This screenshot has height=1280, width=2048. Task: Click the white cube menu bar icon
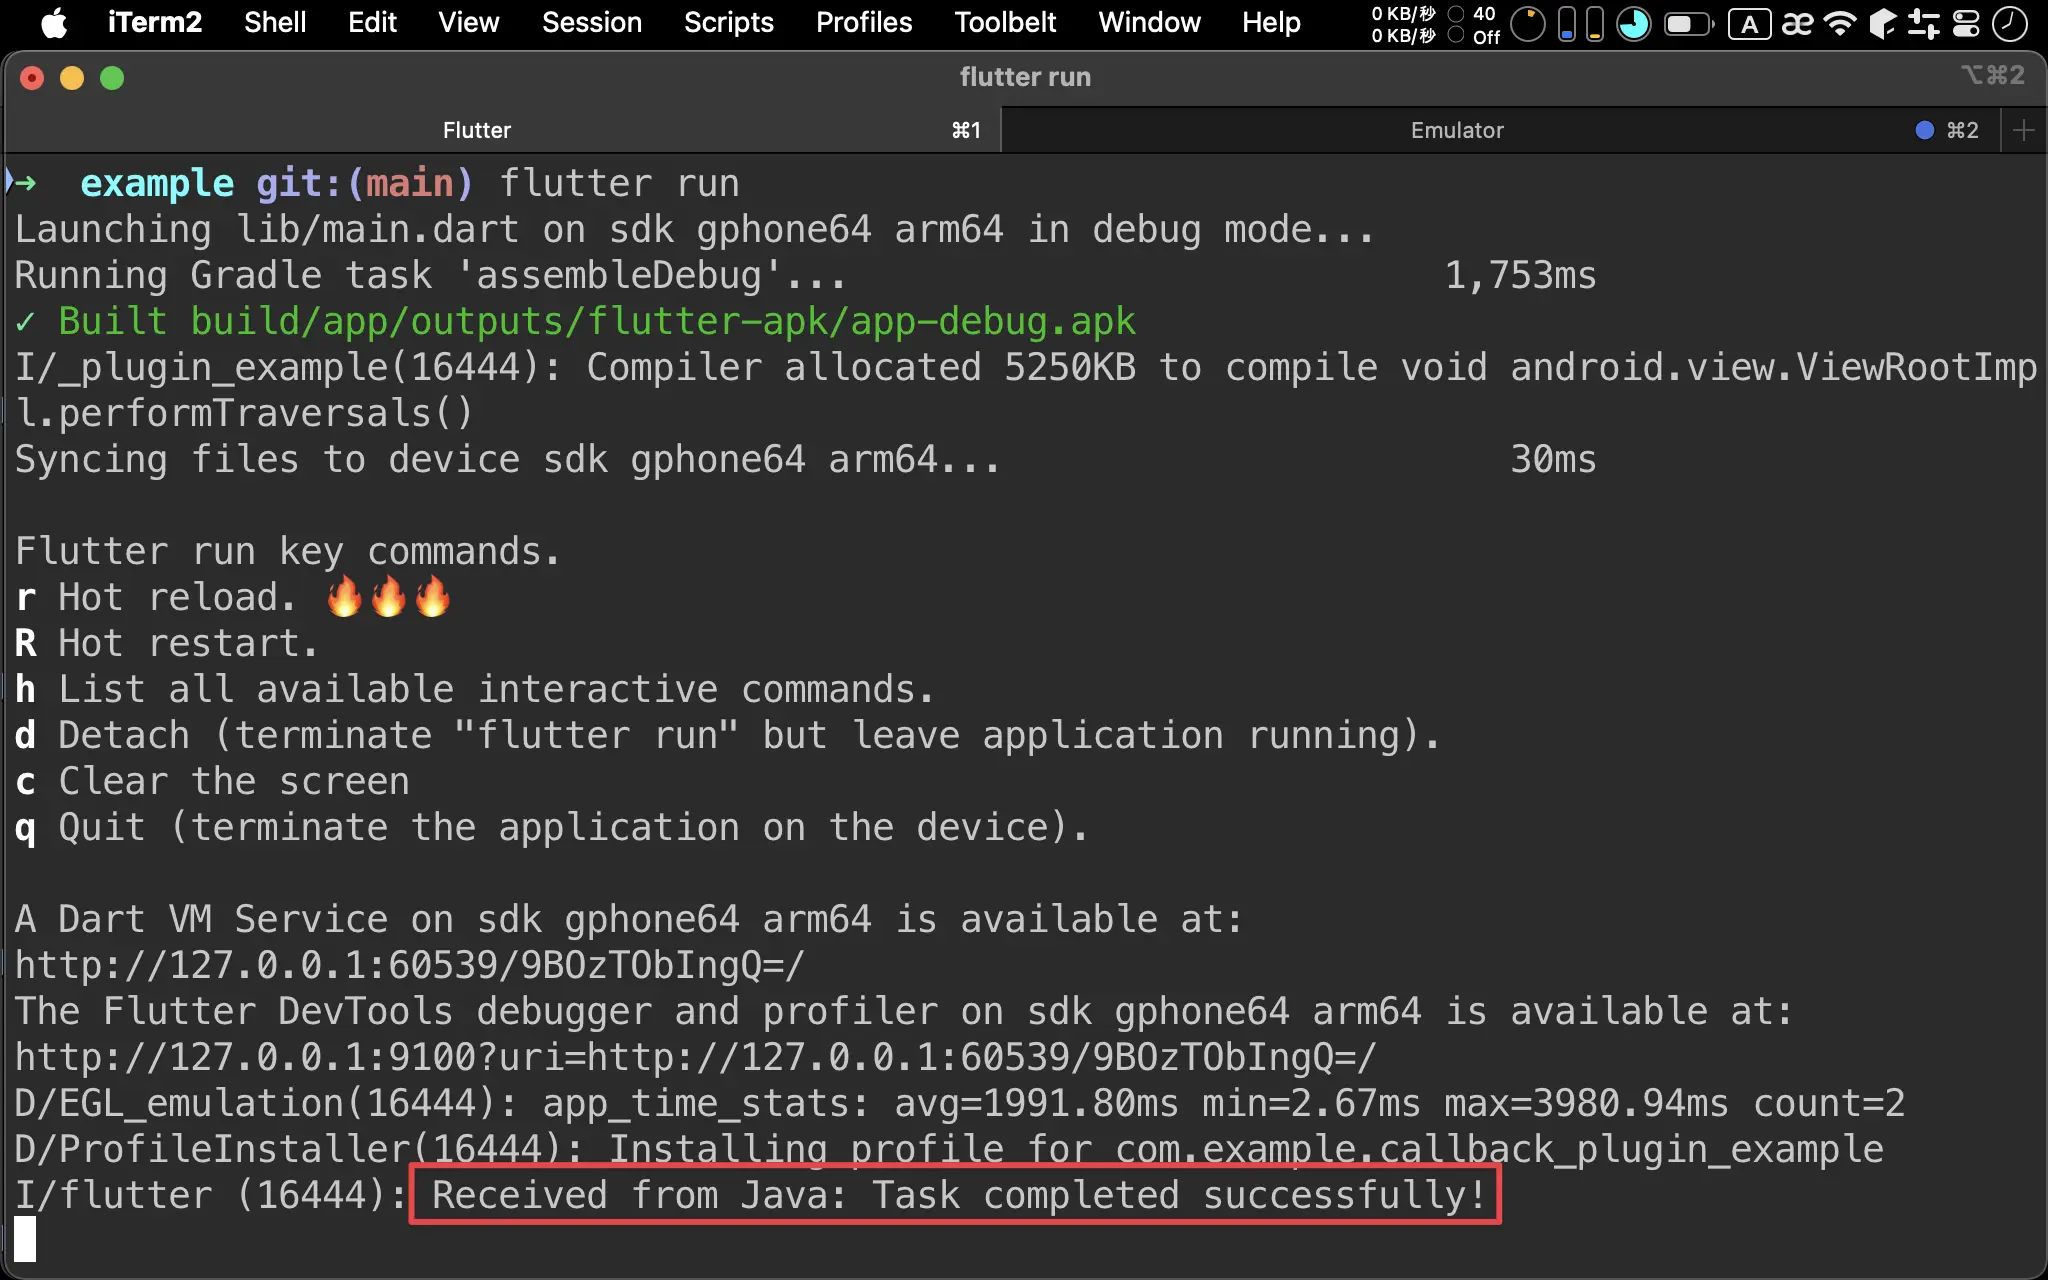point(1882,24)
